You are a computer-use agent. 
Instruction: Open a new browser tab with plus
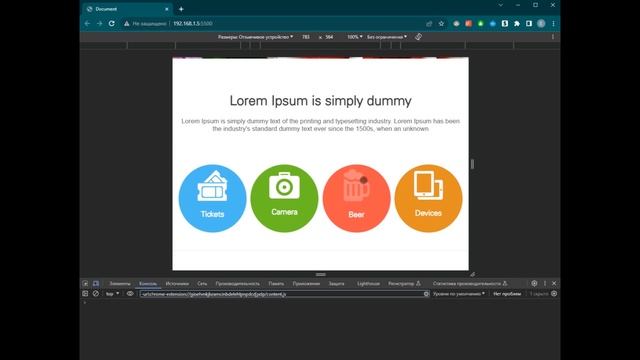coord(181,9)
